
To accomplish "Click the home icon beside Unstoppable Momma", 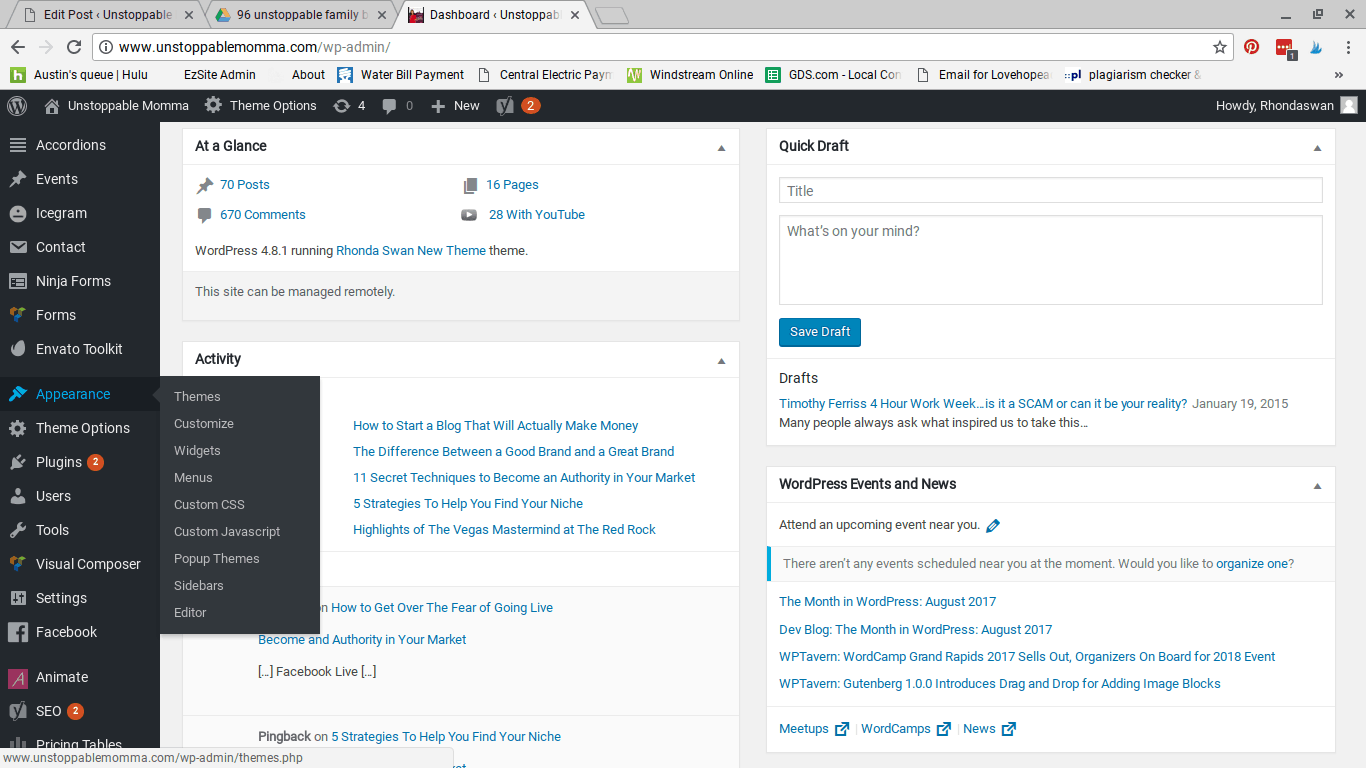I will pos(52,105).
